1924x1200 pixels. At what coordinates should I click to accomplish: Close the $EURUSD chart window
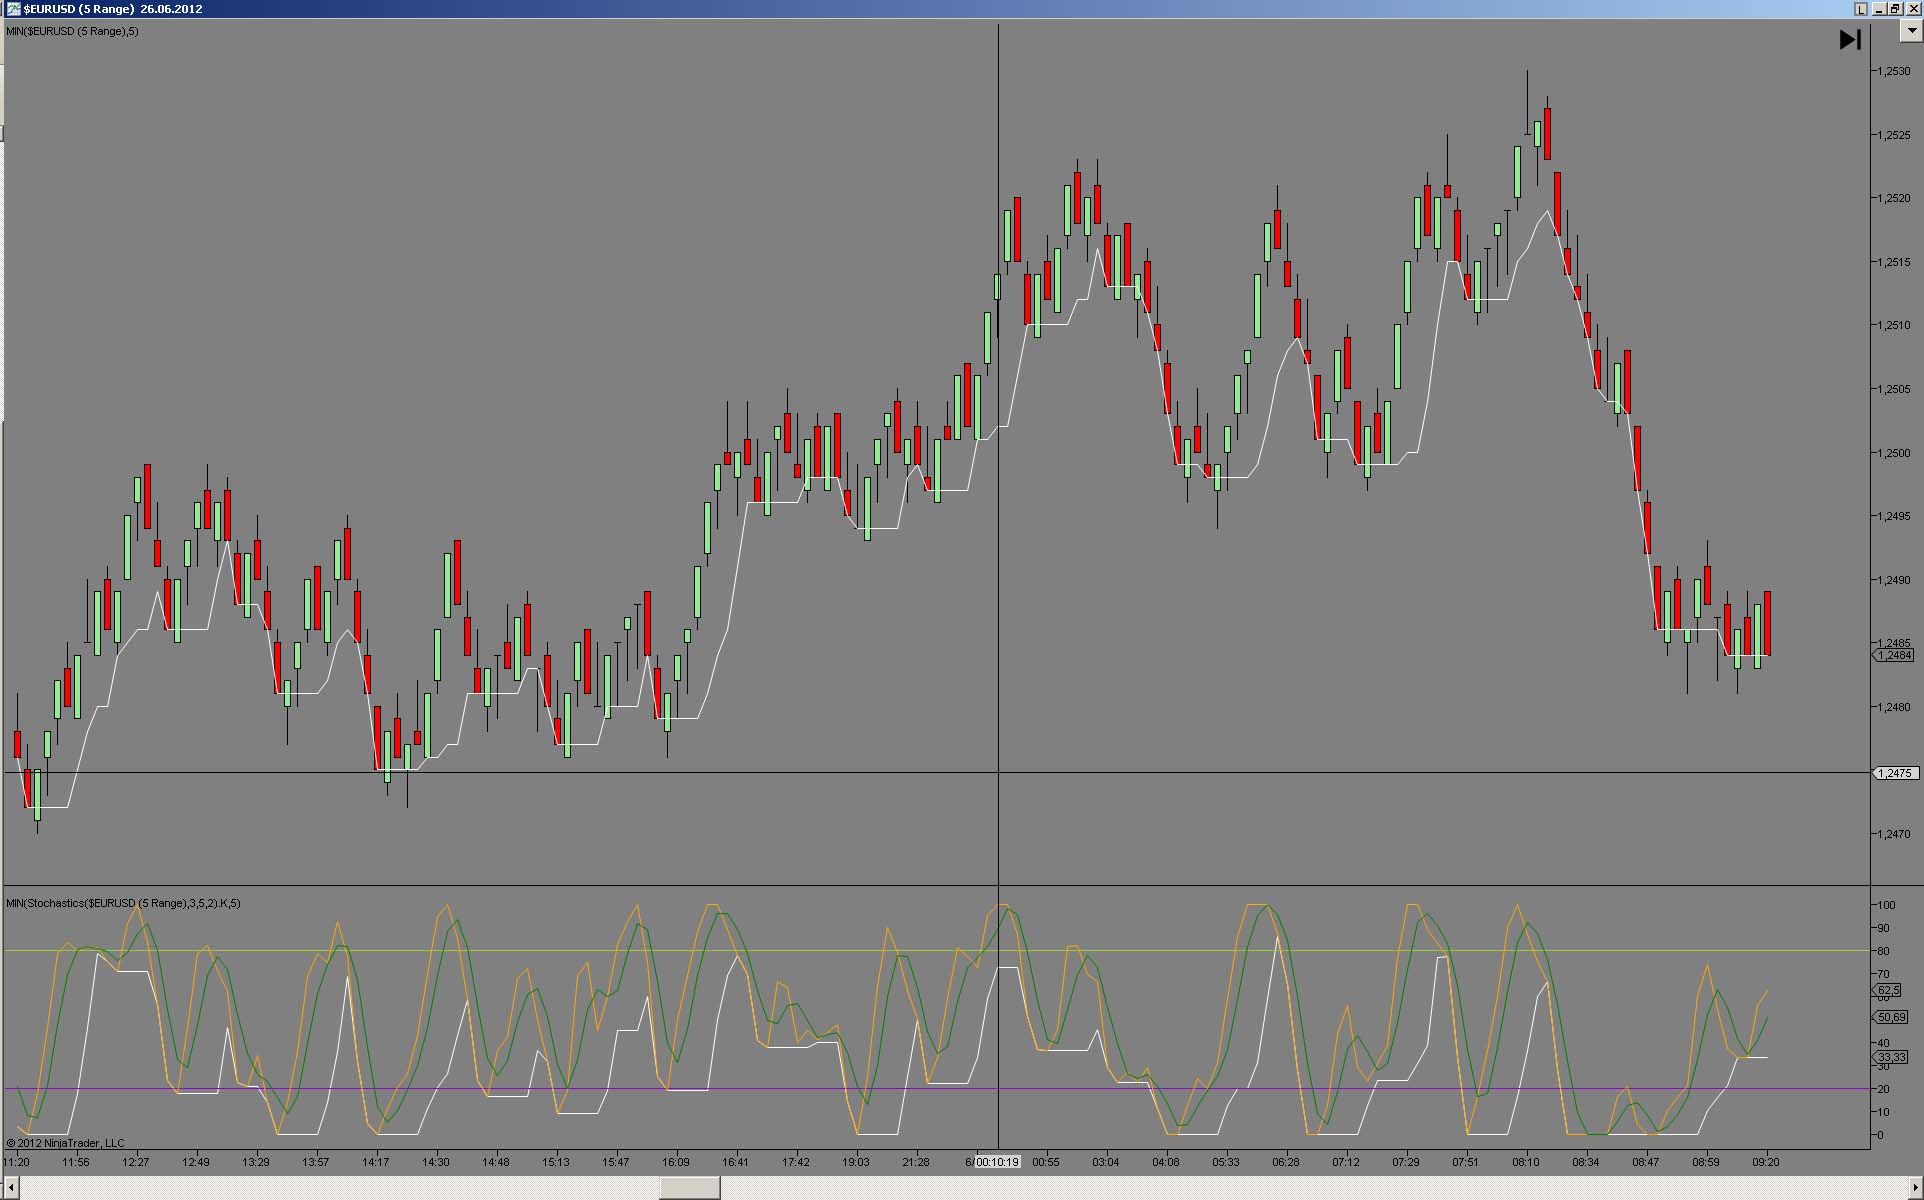tap(1912, 9)
